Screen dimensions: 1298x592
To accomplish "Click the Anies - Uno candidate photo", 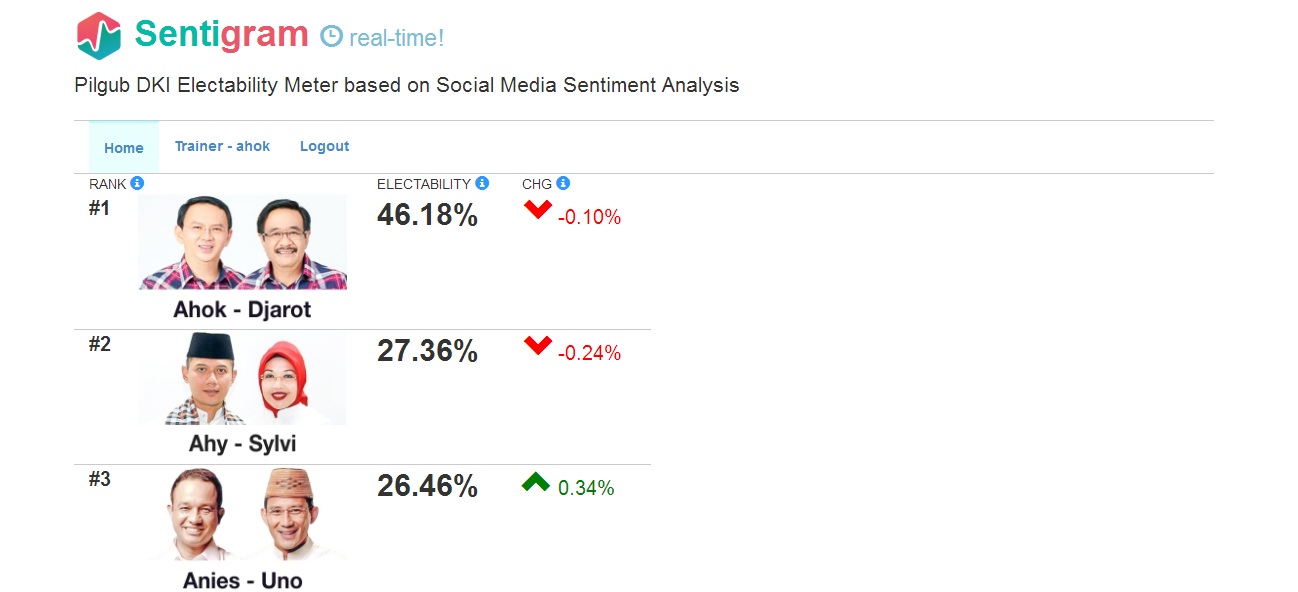I will point(243,514).
